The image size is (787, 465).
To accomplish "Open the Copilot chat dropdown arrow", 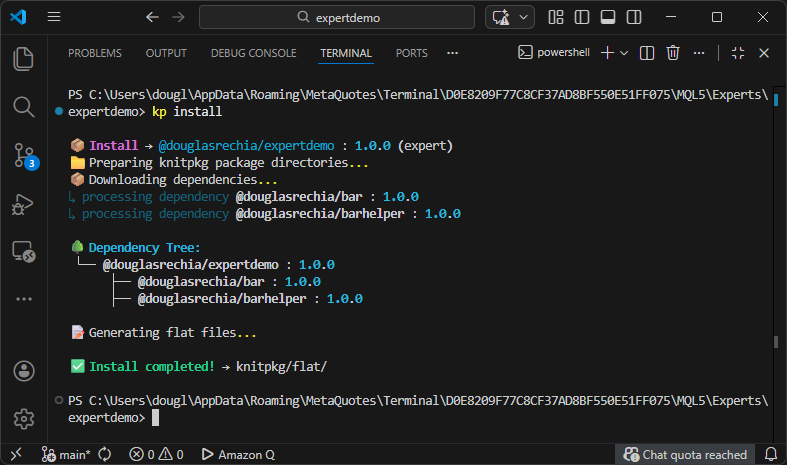I will [x=525, y=17].
